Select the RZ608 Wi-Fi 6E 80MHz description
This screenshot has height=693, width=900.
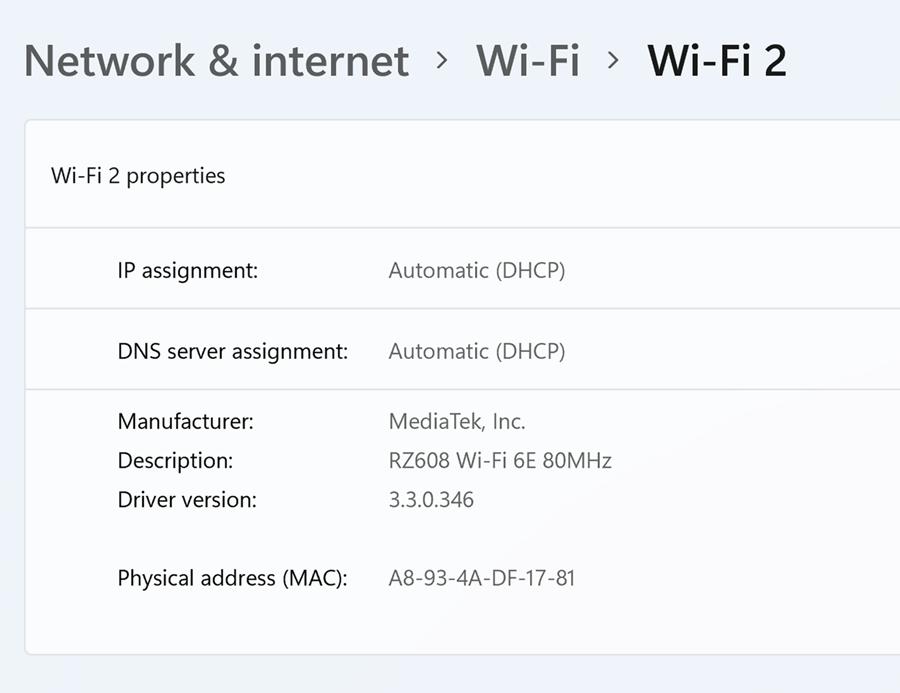tap(501, 461)
